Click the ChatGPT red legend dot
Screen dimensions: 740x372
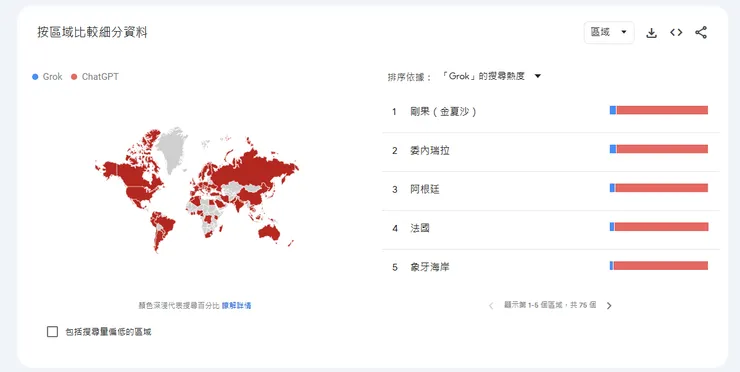[74, 76]
